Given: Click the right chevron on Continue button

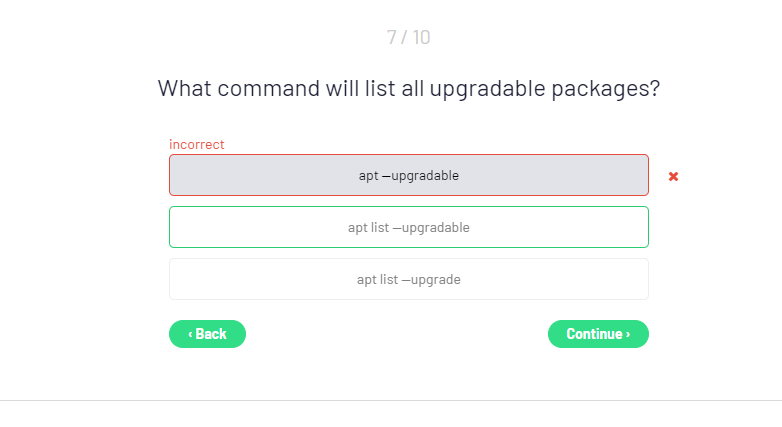Looking at the screenshot, I should tap(628, 334).
